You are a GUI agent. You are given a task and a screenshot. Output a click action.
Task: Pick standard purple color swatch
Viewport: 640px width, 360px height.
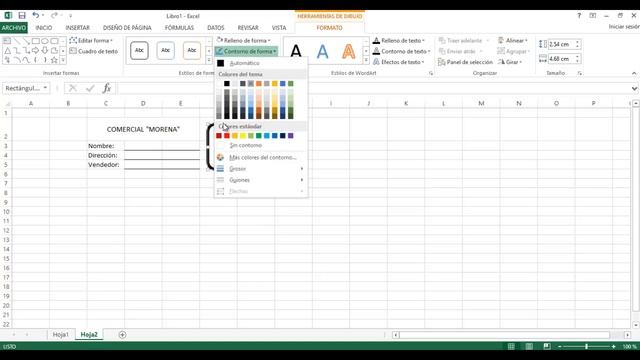(x=291, y=136)
